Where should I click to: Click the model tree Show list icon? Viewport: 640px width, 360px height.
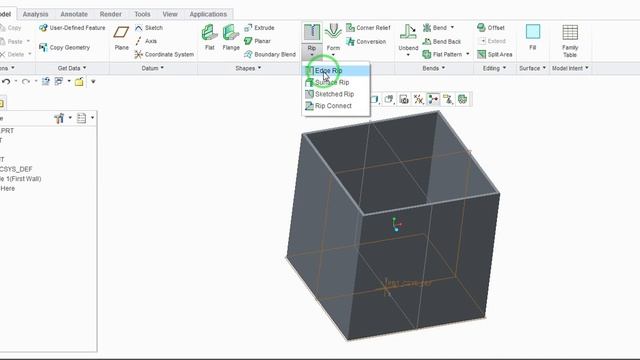[82, 118]
